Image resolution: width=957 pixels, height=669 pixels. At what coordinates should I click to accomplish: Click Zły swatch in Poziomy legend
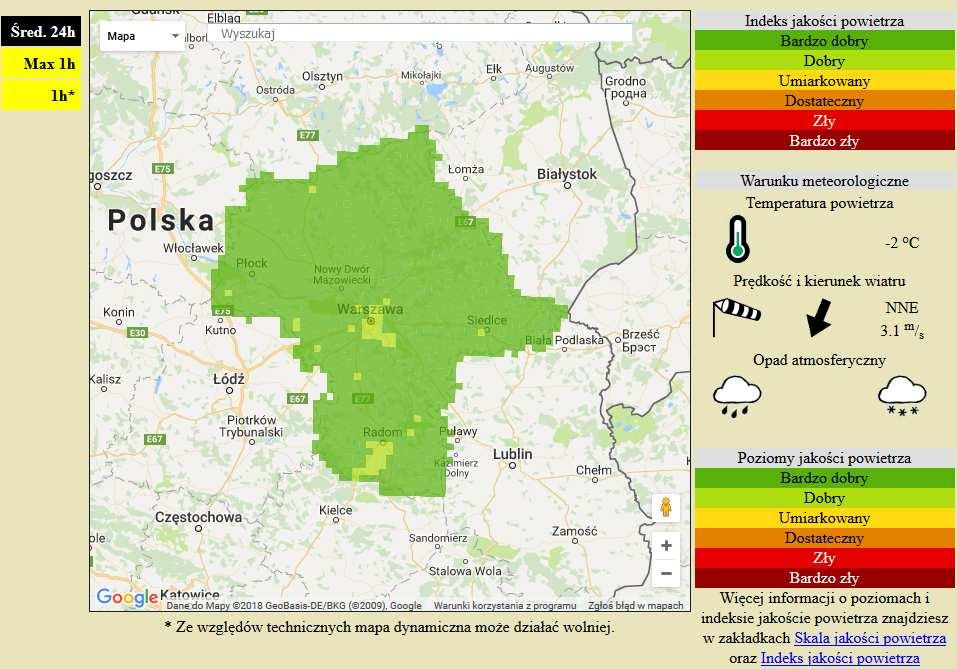coord(825,558)
